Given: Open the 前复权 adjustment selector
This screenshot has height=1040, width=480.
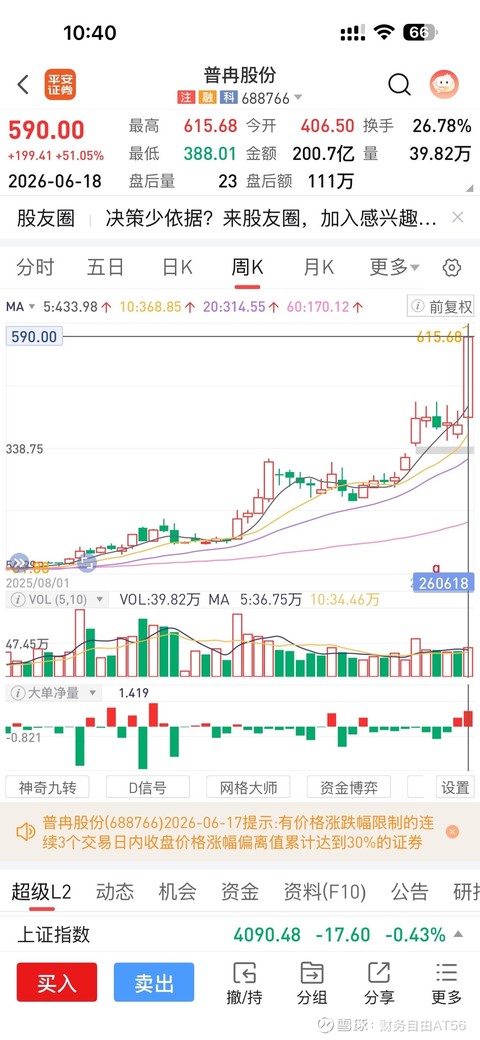Looking at the screenshot, I should 440,306.
